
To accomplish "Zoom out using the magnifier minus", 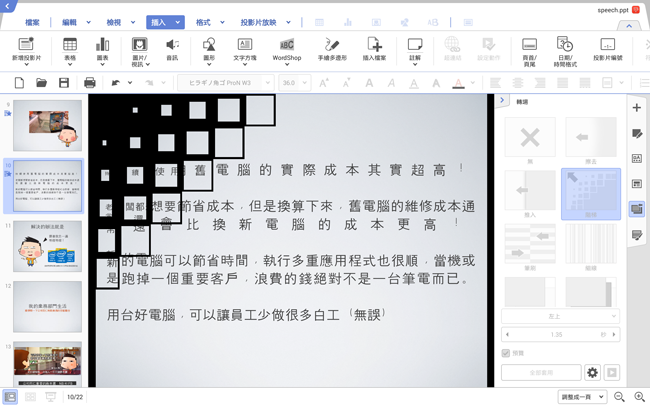I will [x=619, y=397].
